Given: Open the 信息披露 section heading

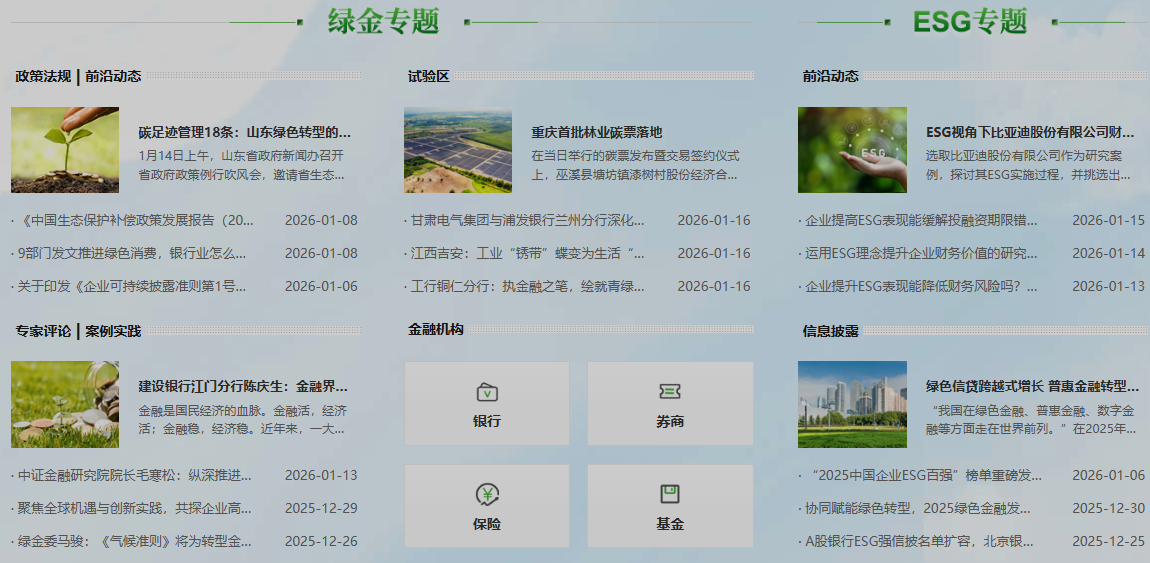Looking at the screenshot, I should click(x=830, y=331).
